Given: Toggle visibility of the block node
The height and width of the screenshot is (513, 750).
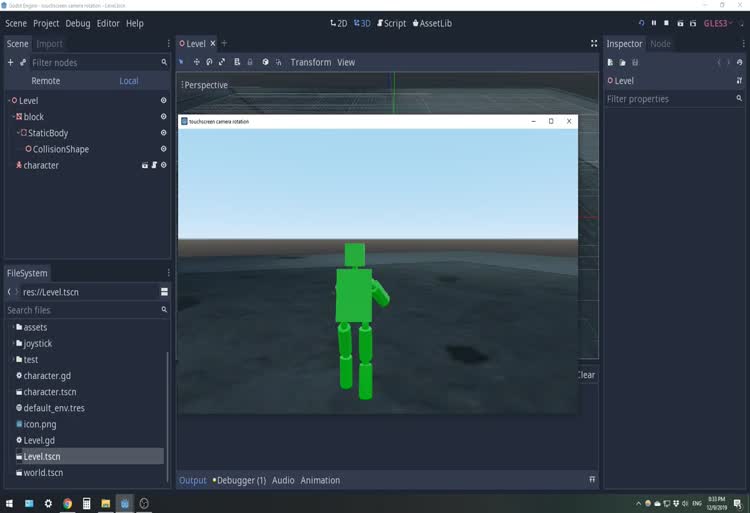Looking at the screenshot, I should click(x=164, y=117).
